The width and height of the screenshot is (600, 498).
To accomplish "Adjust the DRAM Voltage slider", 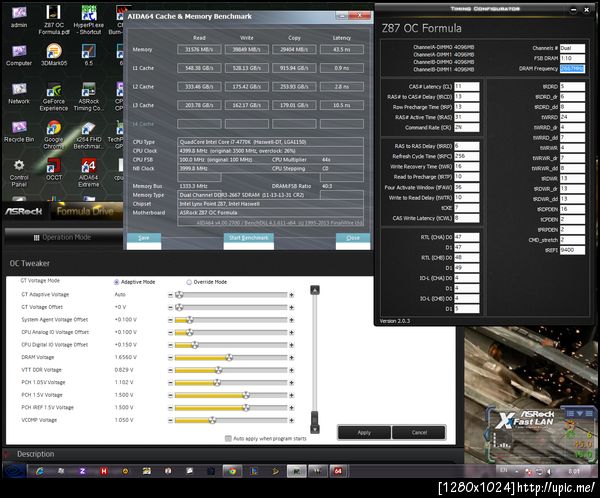I will 229,358.
